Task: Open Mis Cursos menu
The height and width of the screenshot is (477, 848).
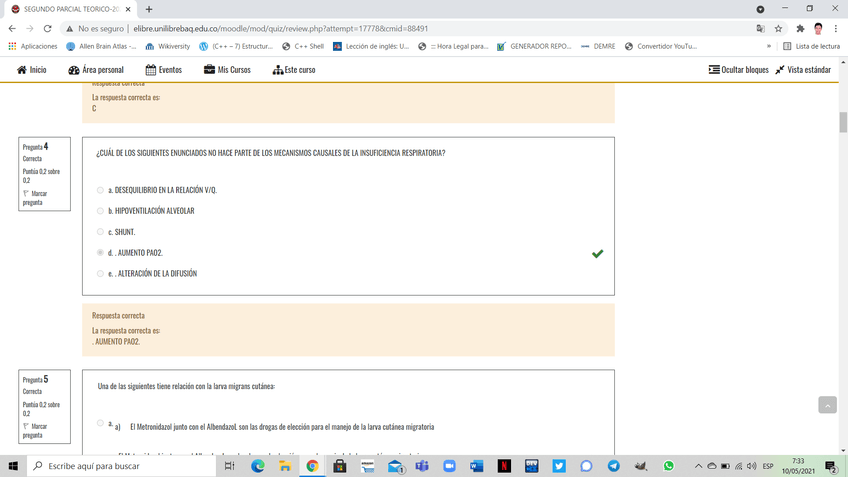Action: tap(227, 70)
